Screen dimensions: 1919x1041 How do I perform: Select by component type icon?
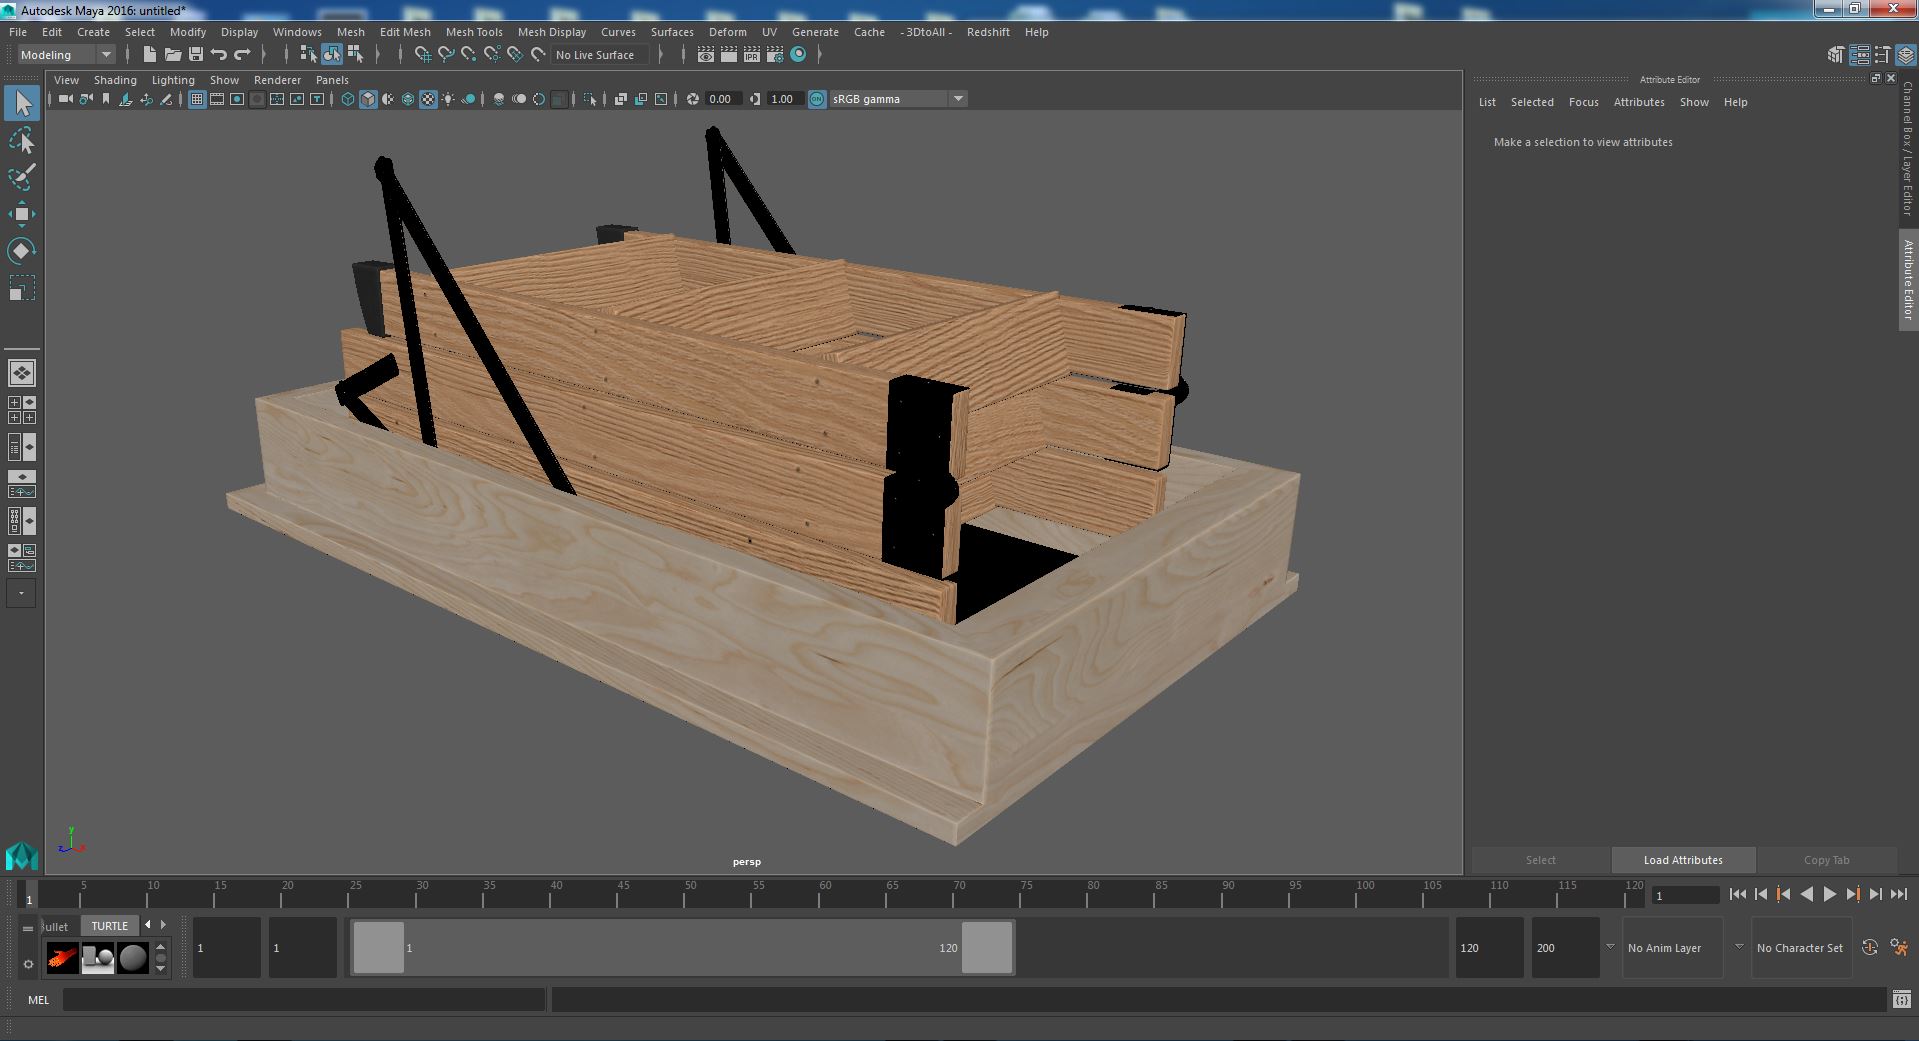[x=354, y=55]
